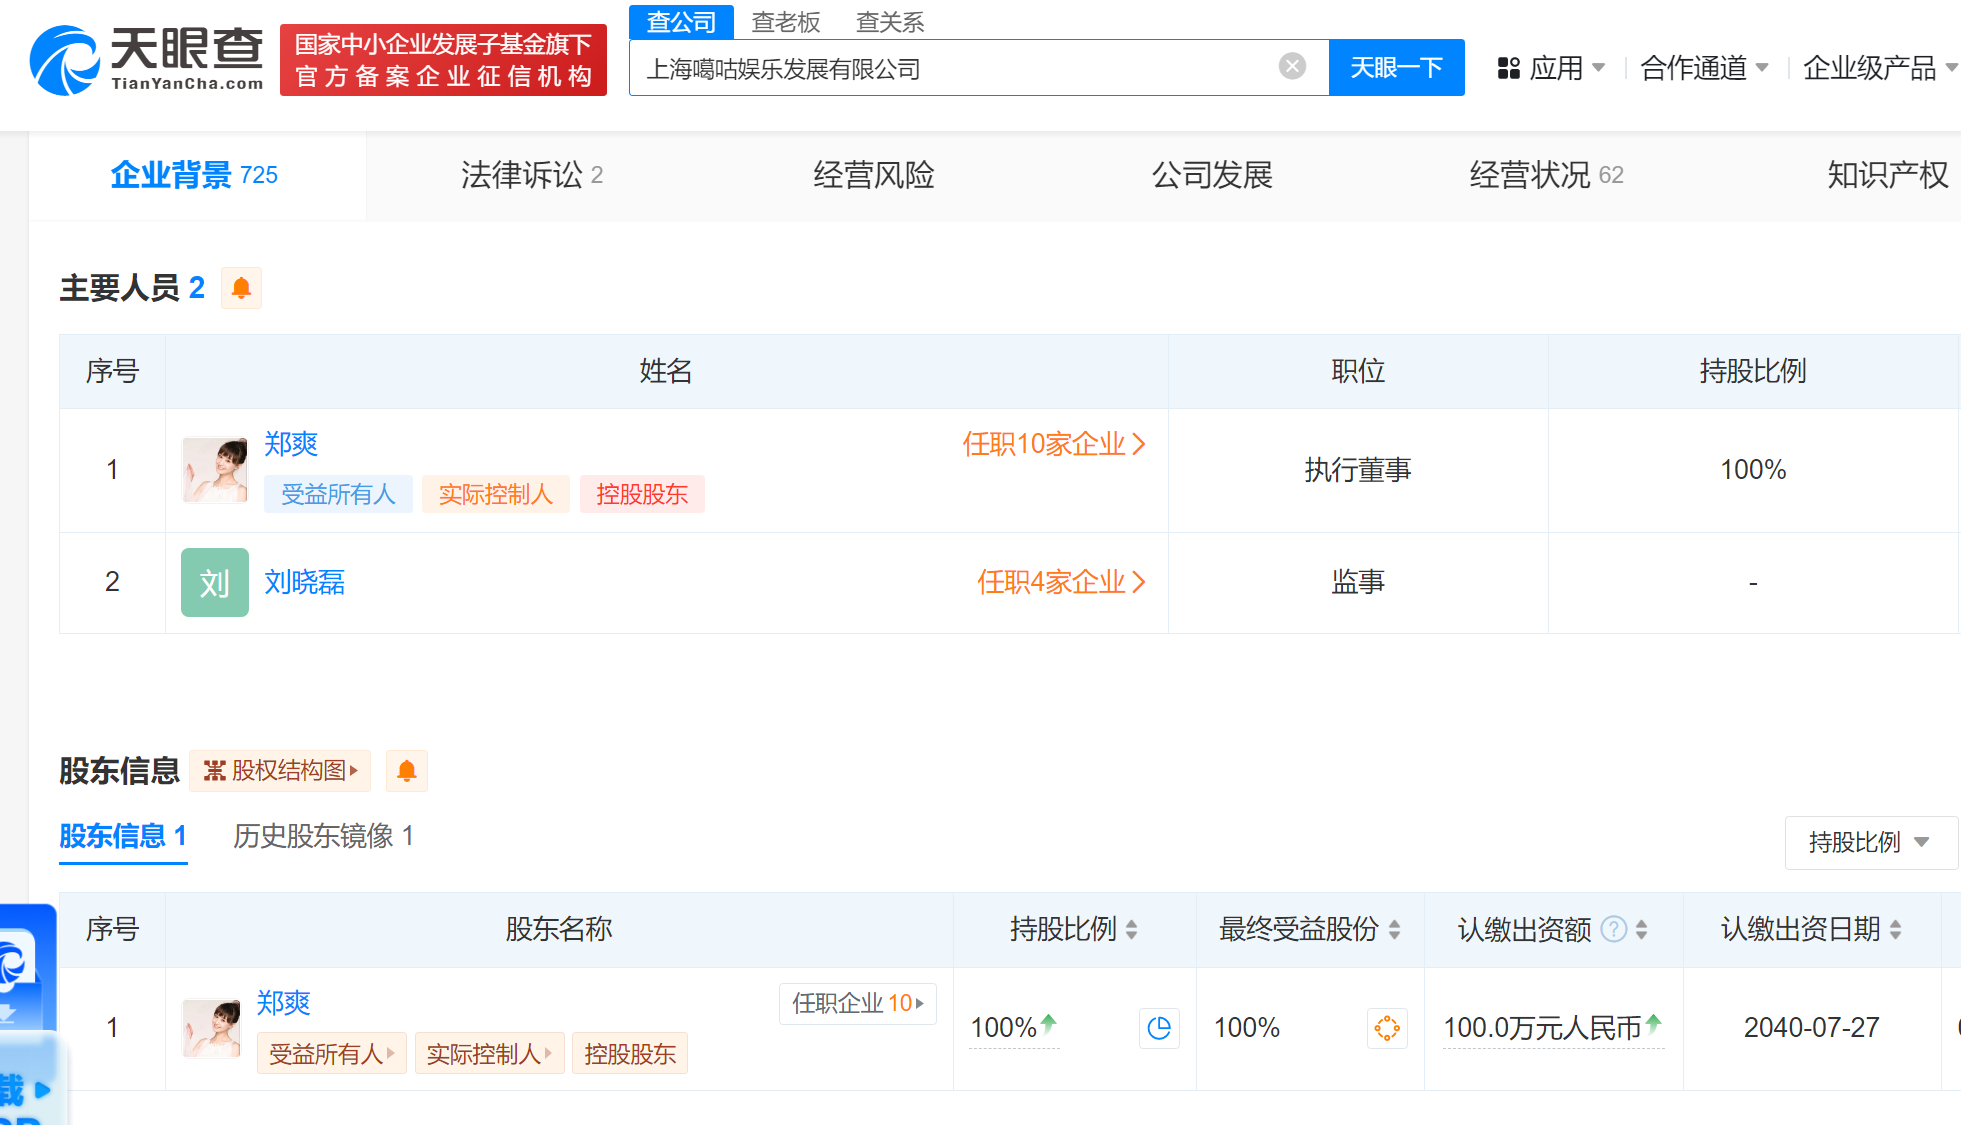Open the 股权结构图 chart button
This screenshot has height=1125, width=1961.
click(280, 771)
